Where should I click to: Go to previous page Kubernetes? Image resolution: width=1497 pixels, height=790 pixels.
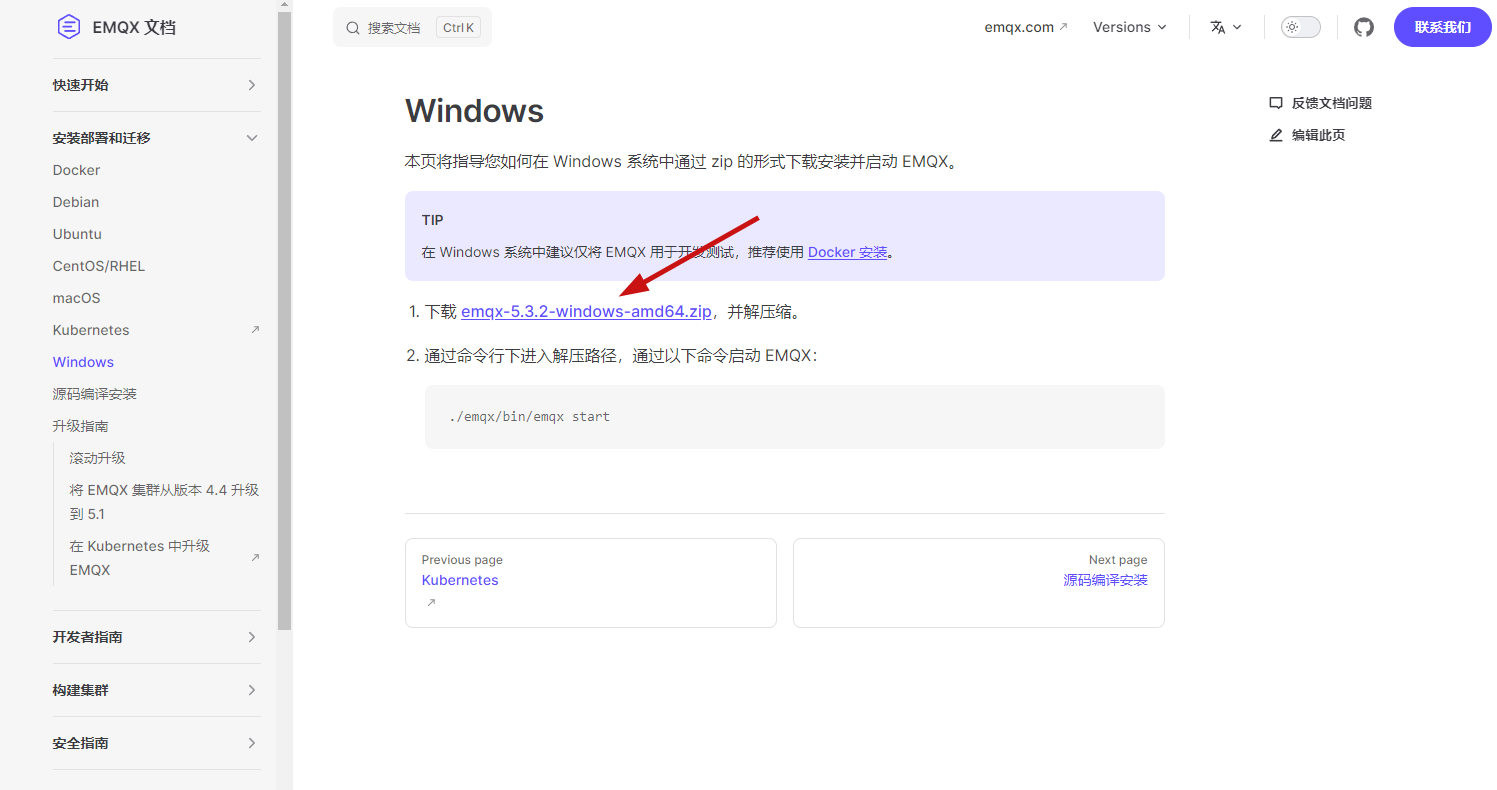[590, 583]
